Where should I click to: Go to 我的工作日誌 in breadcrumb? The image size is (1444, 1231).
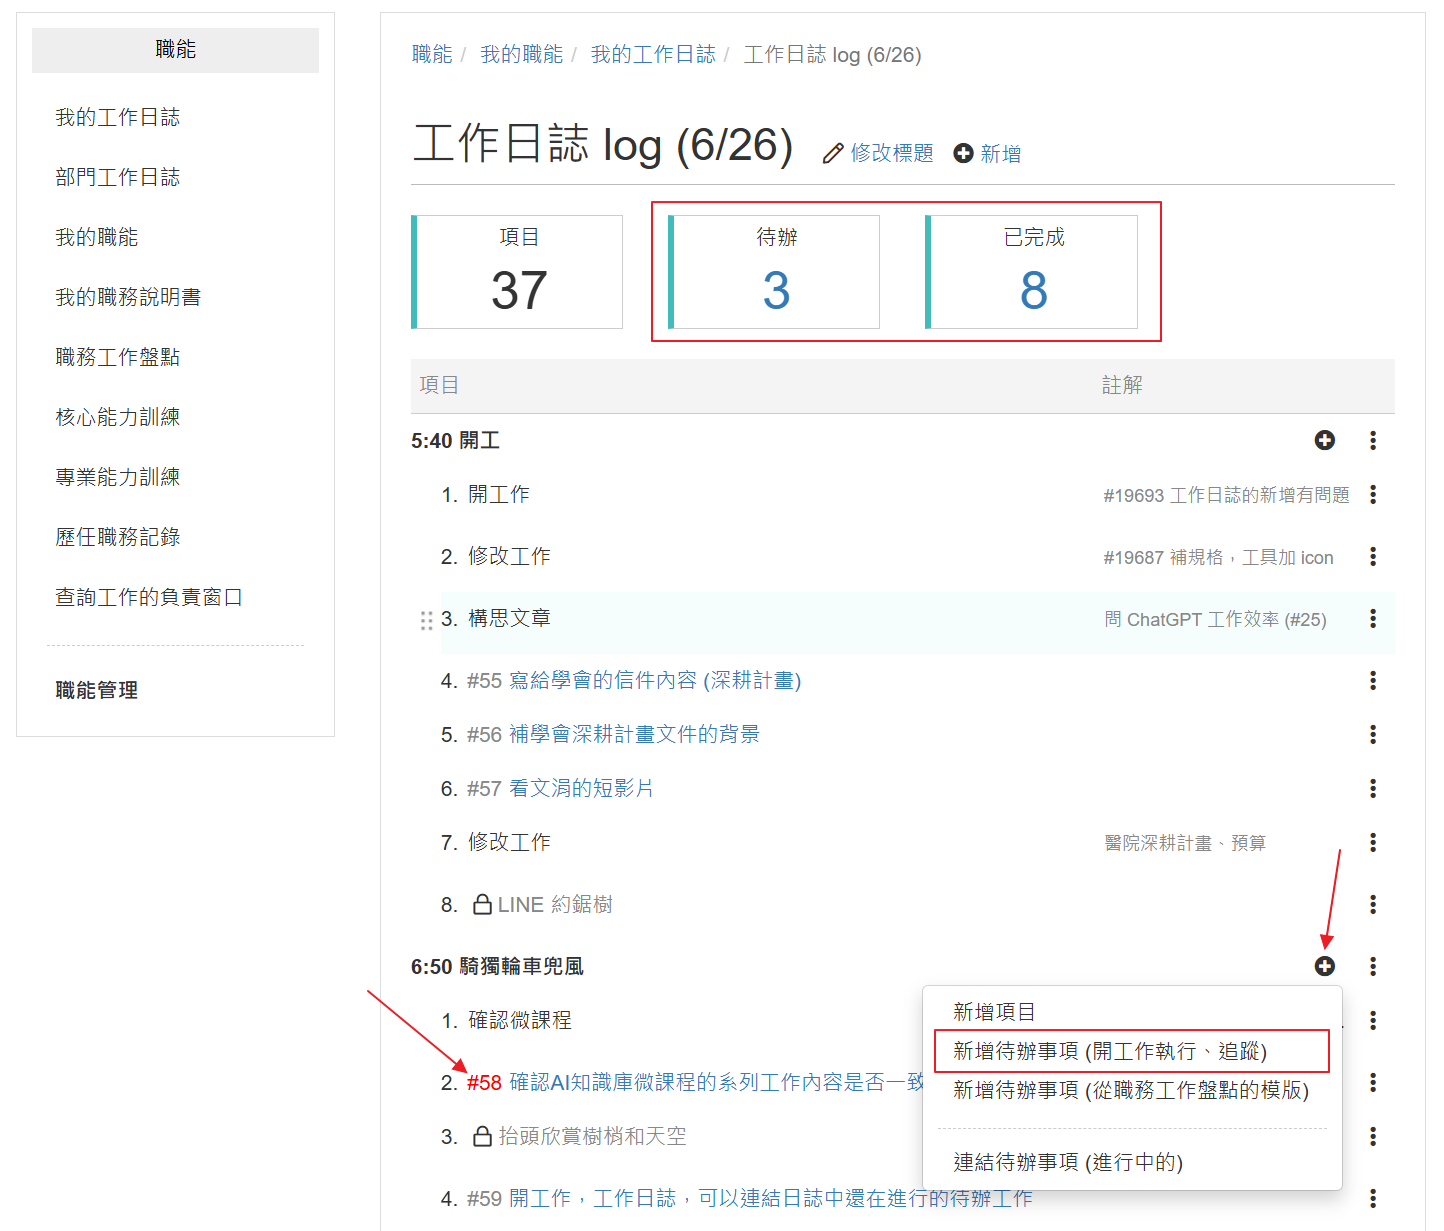pyautogui.click(x=652, y=55)
